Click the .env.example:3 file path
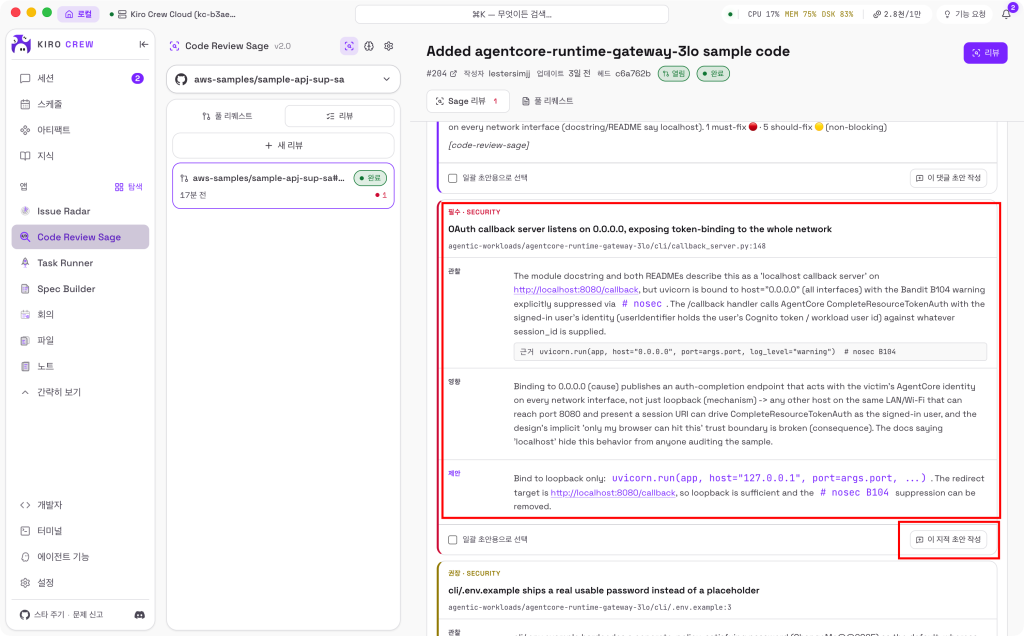 coord(590,607)
